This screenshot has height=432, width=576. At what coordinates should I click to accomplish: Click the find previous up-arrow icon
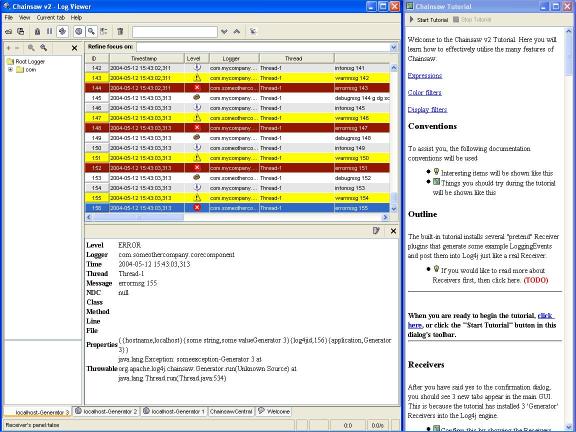tap(237, 32)
